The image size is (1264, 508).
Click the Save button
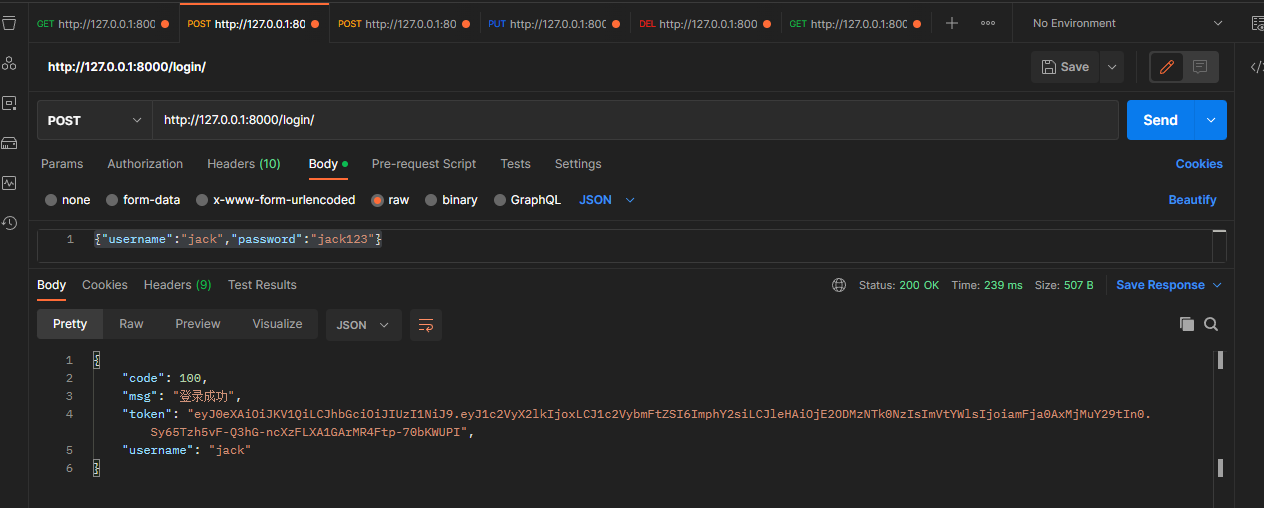pyautogui.click(x=1065, y=67)
